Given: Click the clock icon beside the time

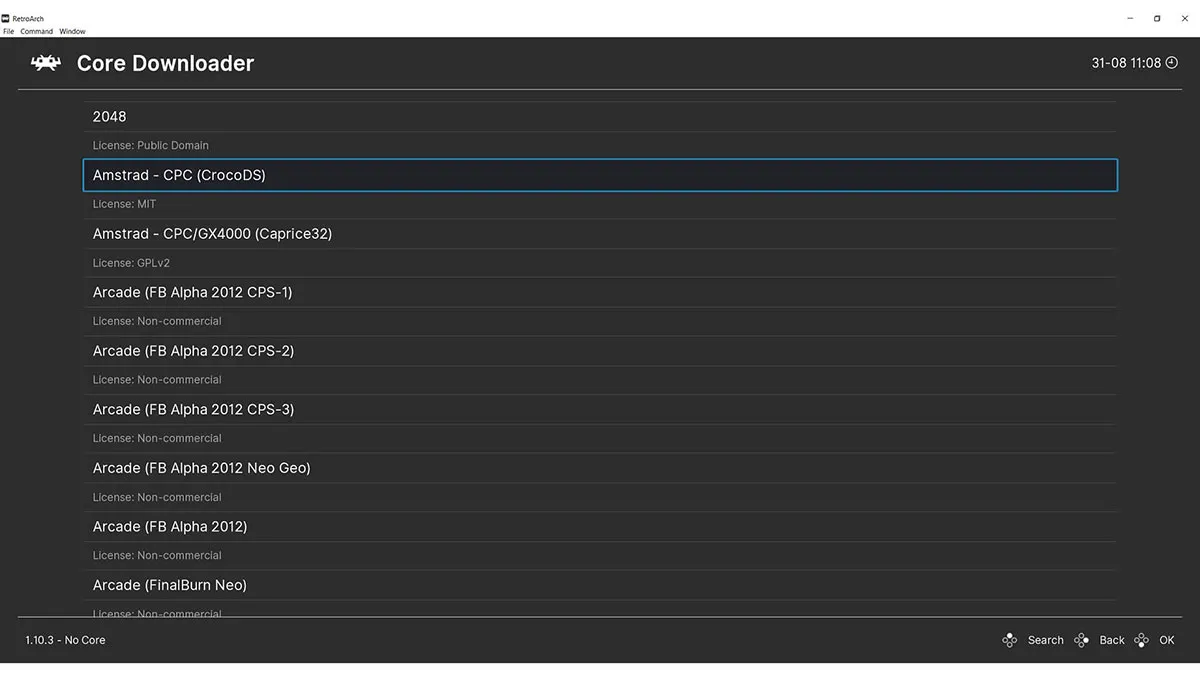Looking at the screenshot, I should pos(1172,63).
